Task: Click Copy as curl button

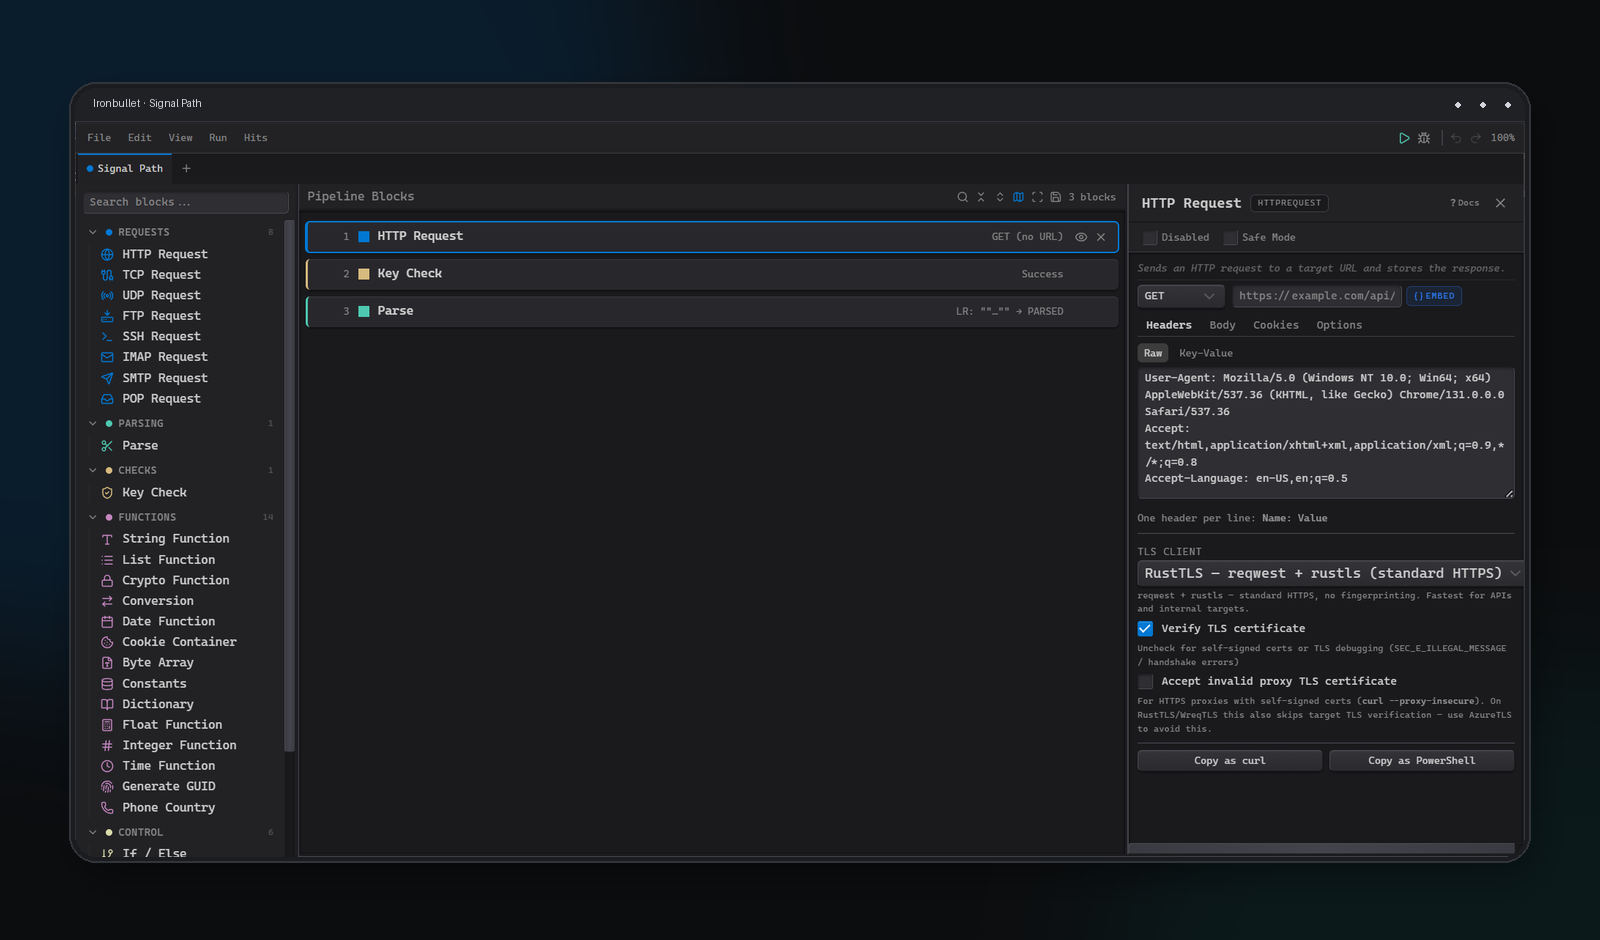Action: click(x=1229, y=761)
